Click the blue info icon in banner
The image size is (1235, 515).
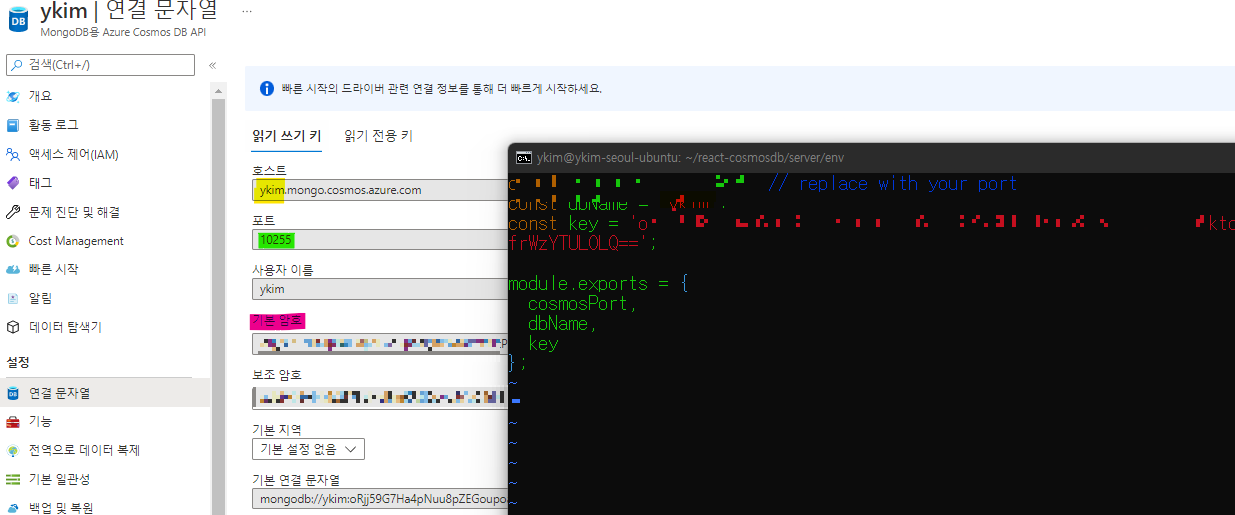click(267, 88)
